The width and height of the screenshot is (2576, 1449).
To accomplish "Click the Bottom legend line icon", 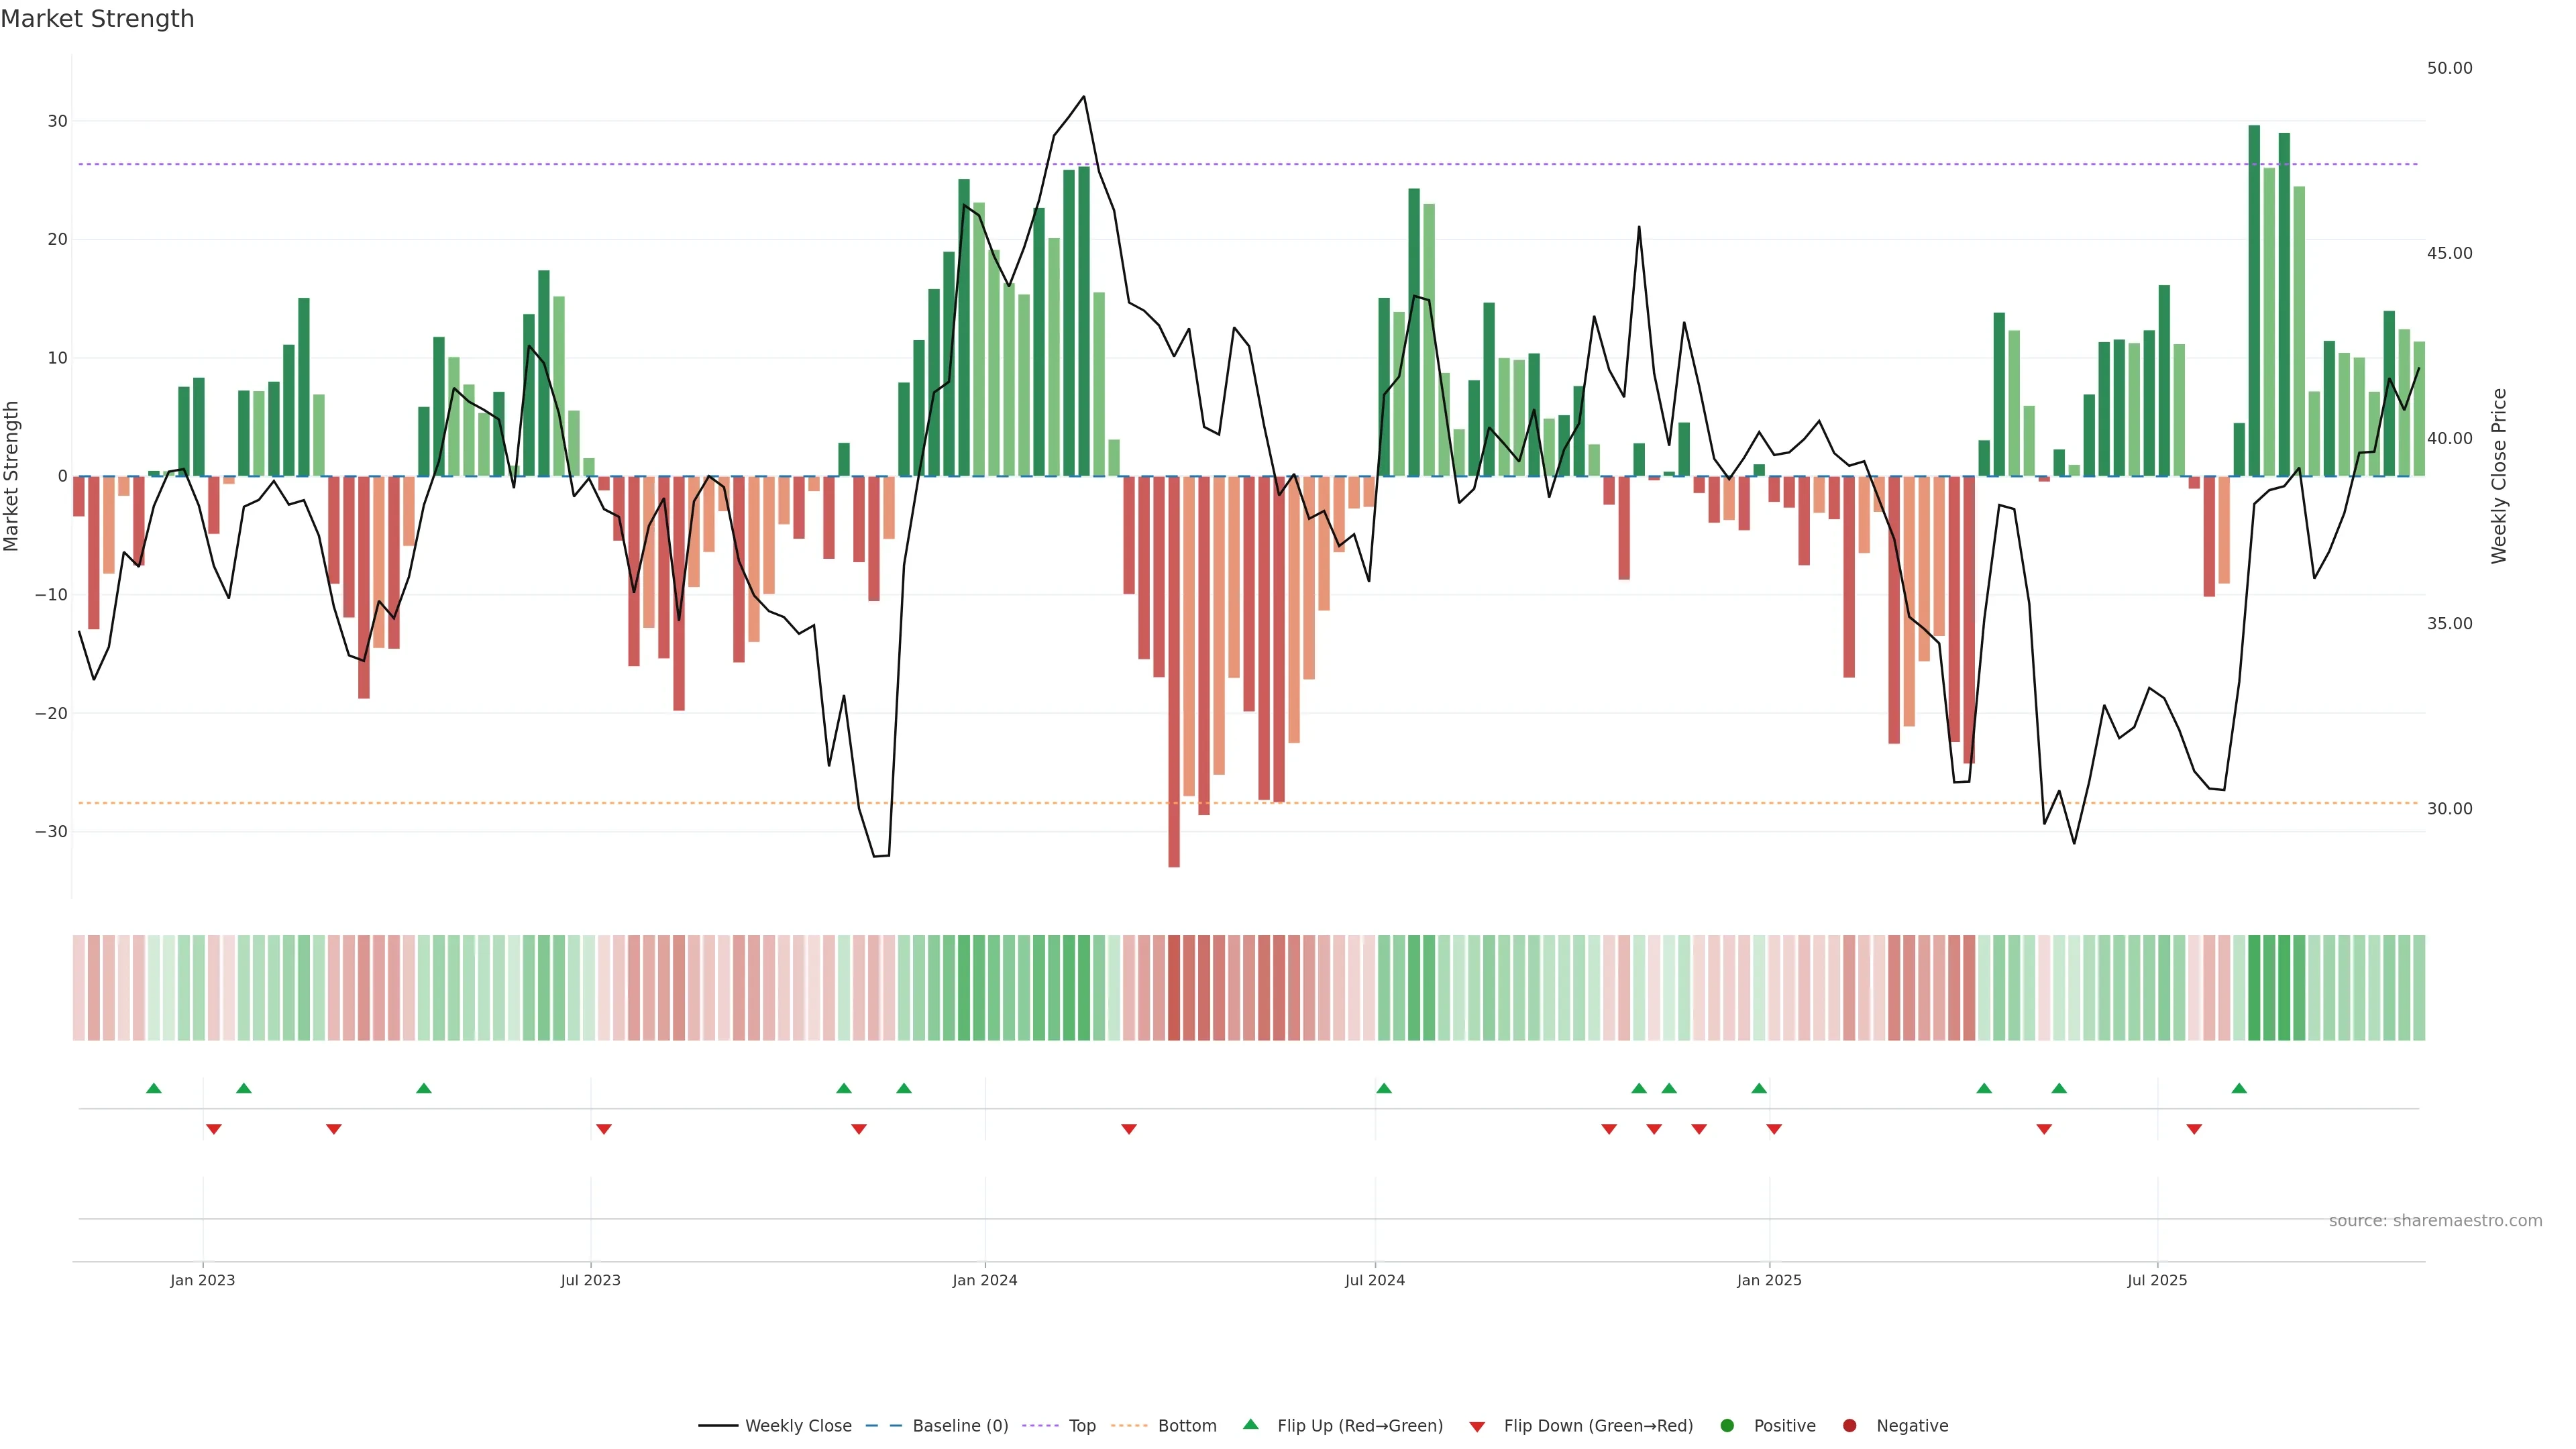I will click(x=1129, y=1425).
